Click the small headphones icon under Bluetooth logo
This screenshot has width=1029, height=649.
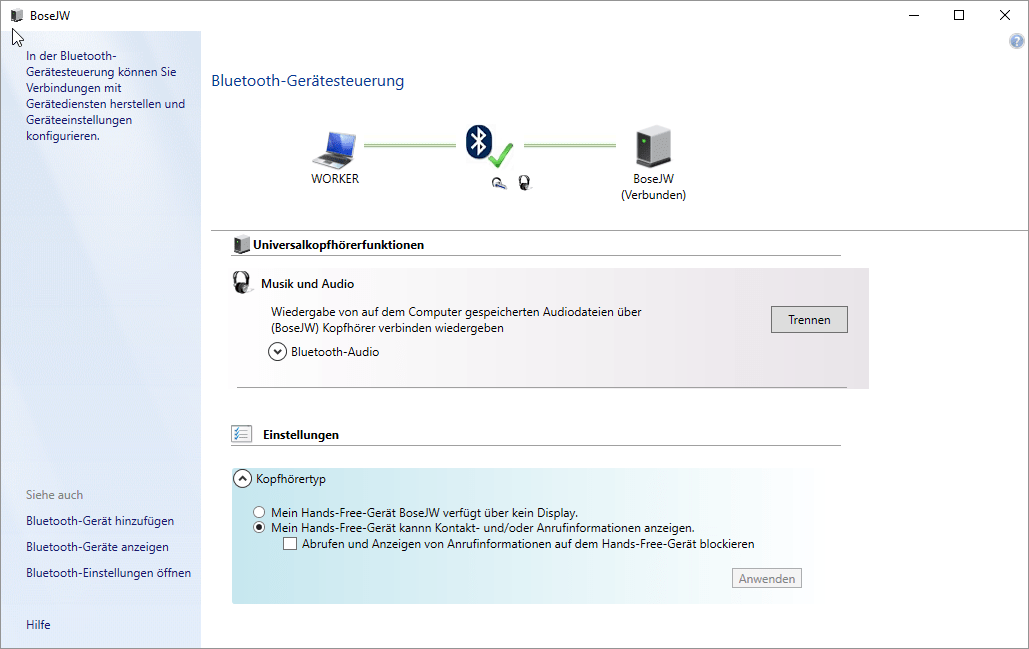tap(523, 183)
